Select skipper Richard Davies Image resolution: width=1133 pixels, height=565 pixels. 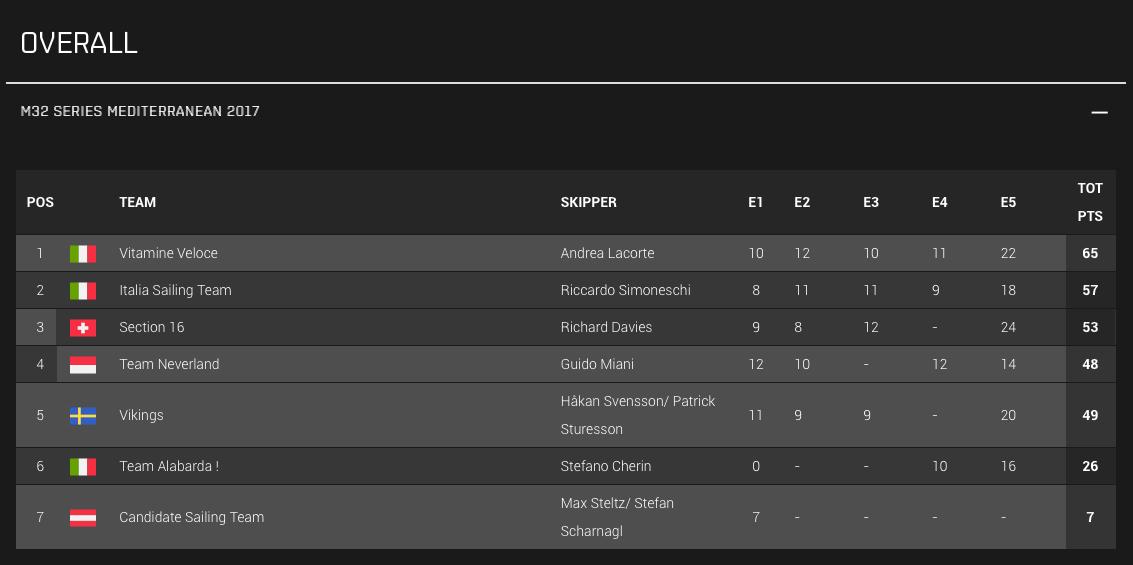coord(606,327)
